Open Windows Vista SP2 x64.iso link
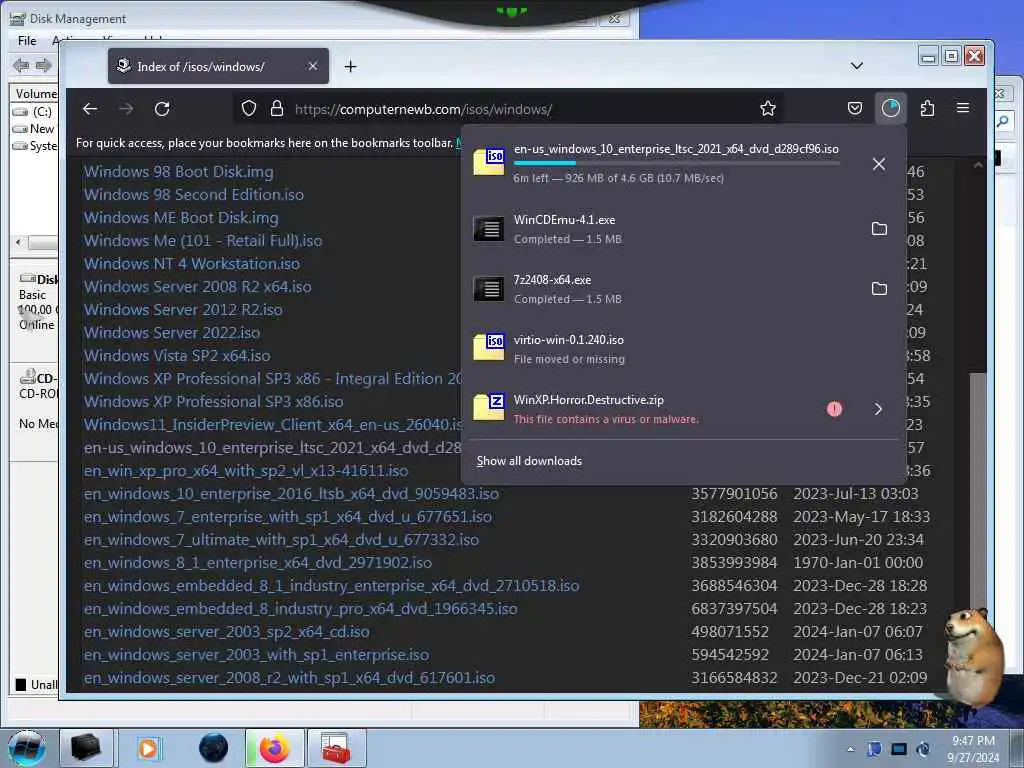 (177, 356)
